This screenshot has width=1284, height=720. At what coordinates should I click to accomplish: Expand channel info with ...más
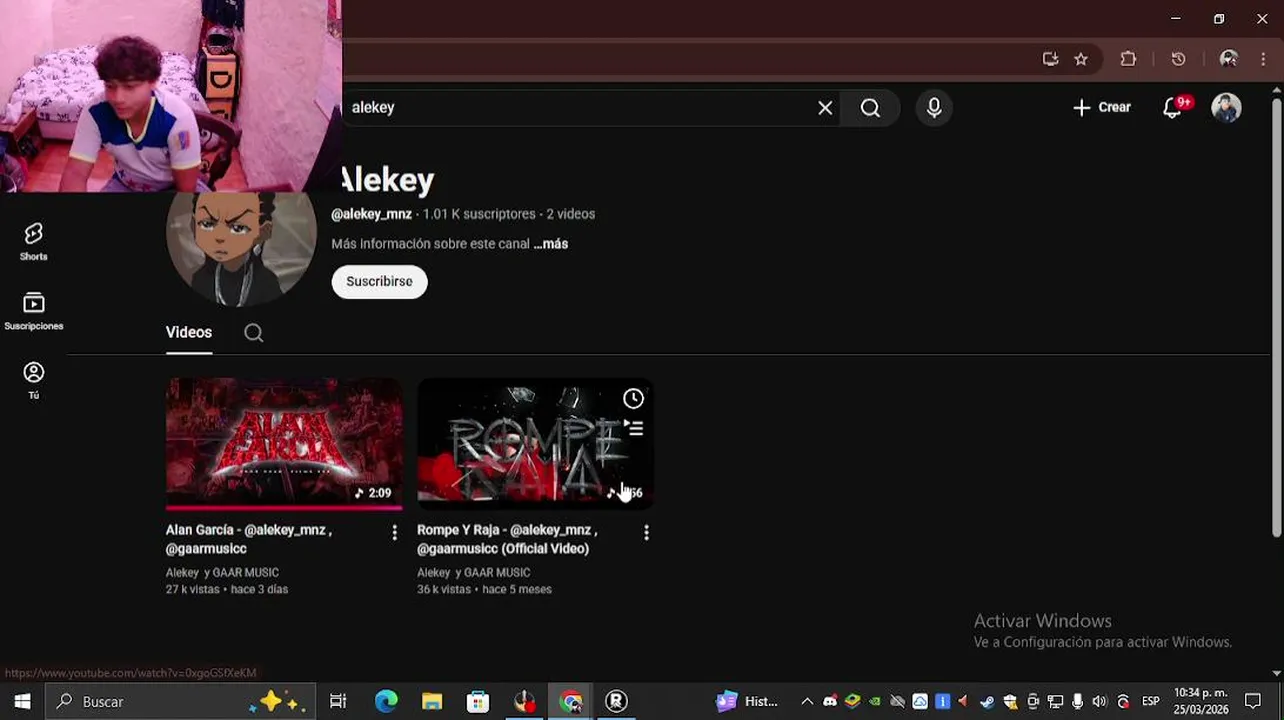click(551, 244)
